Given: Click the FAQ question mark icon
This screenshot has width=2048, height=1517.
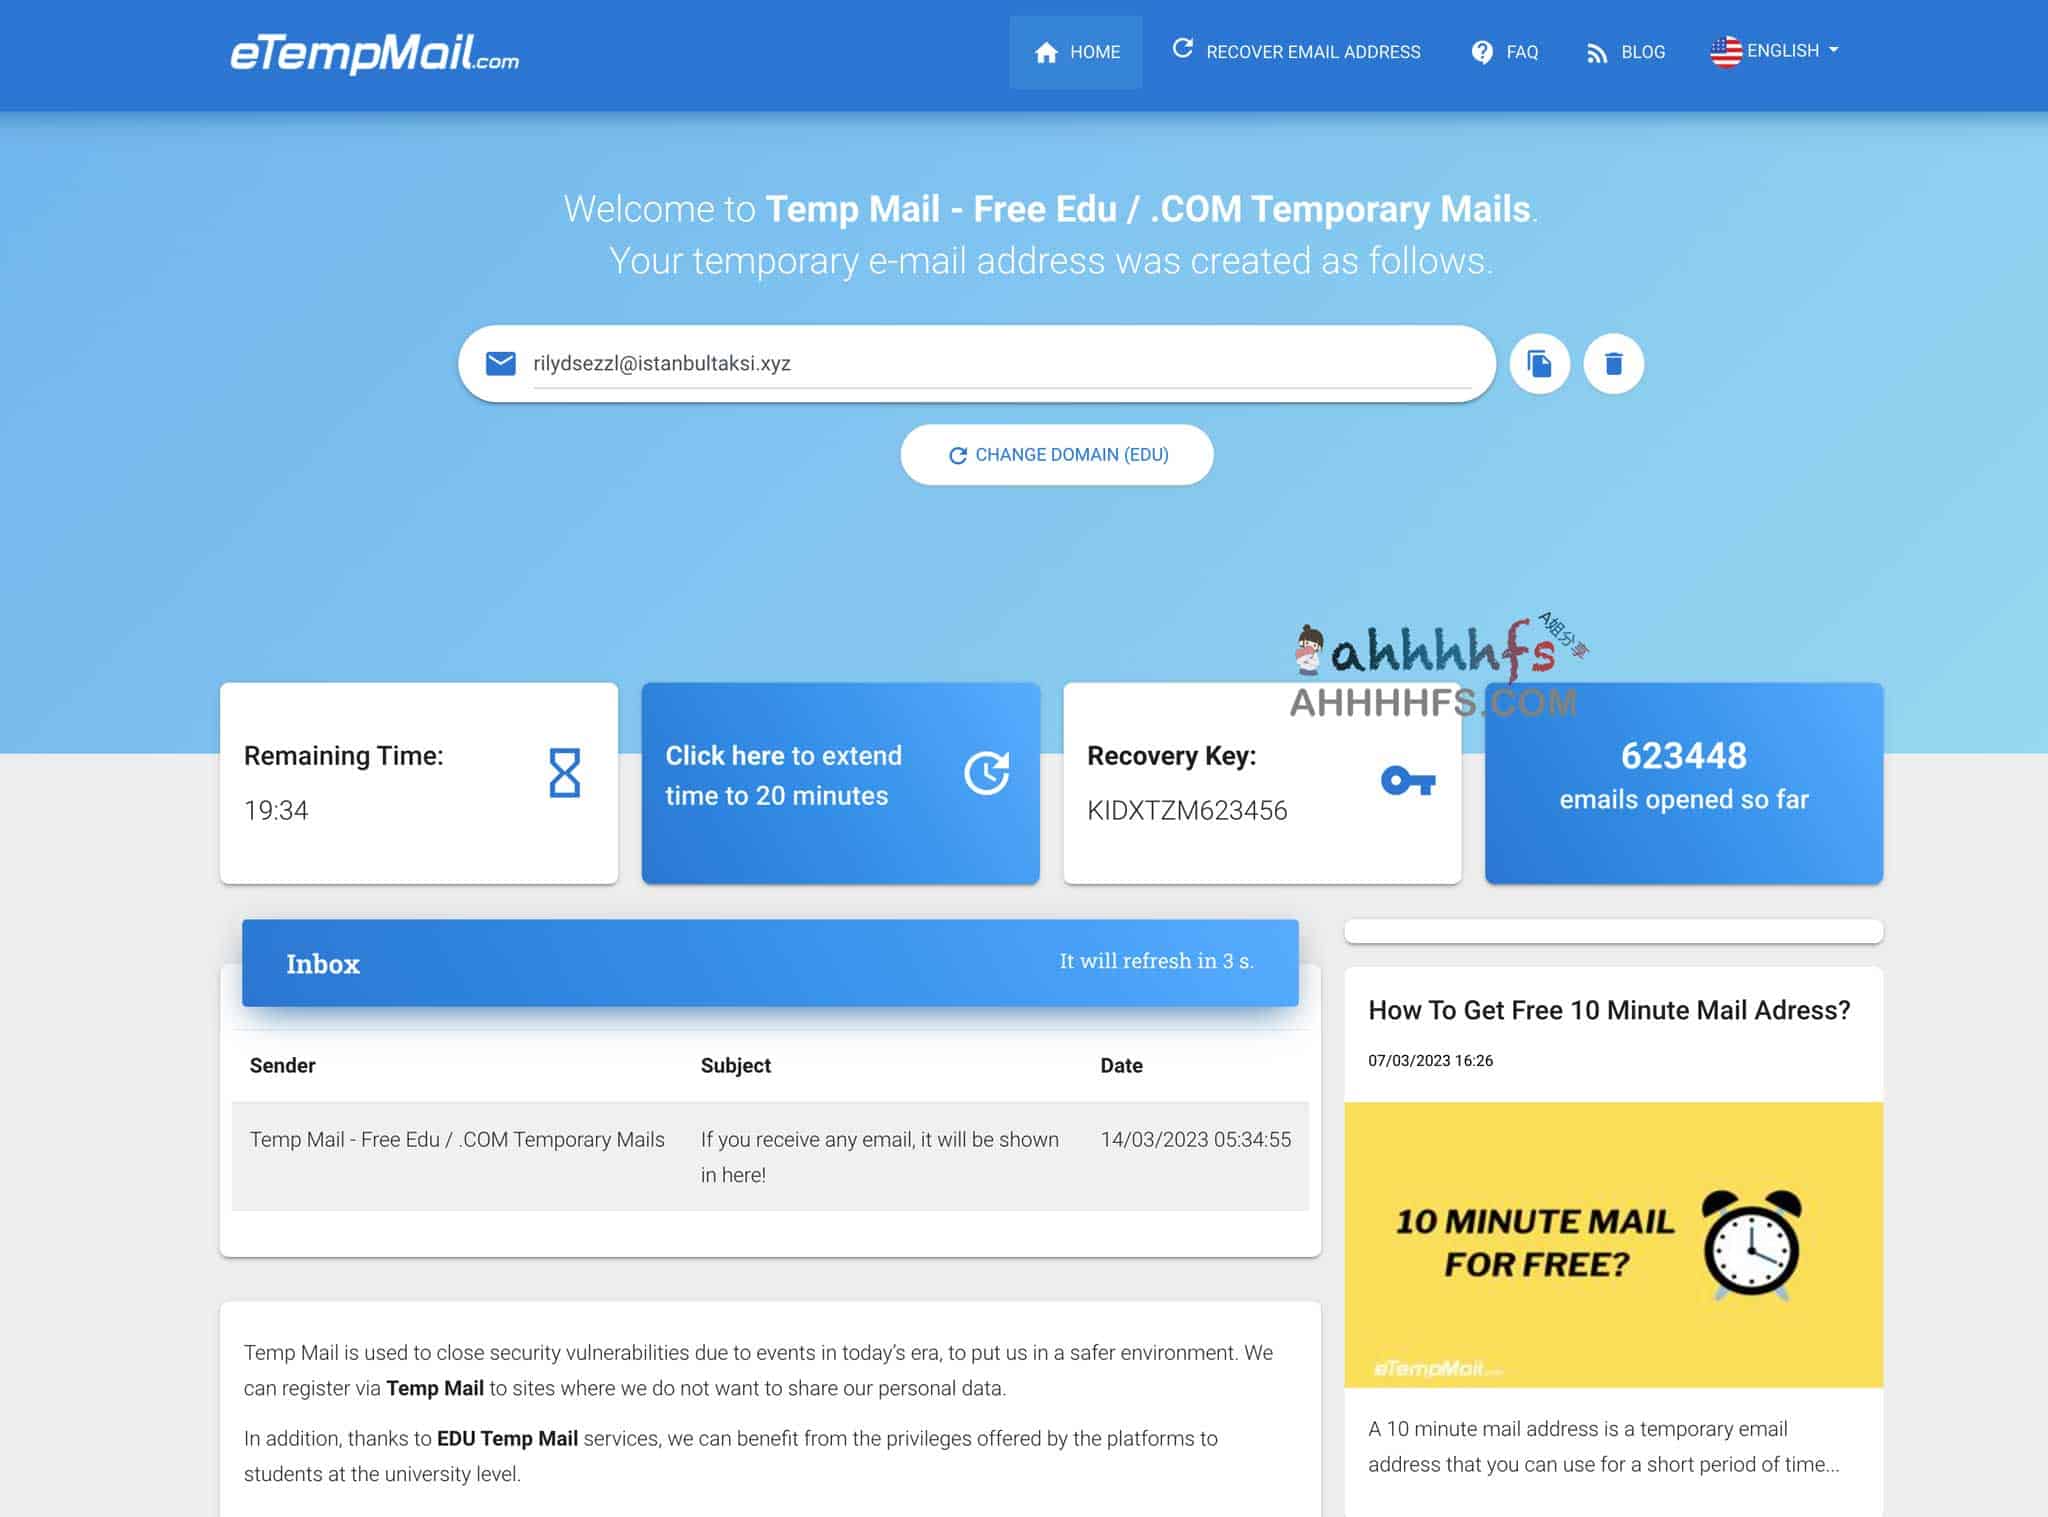Looking at the screenshot, I should point(1481,51).
